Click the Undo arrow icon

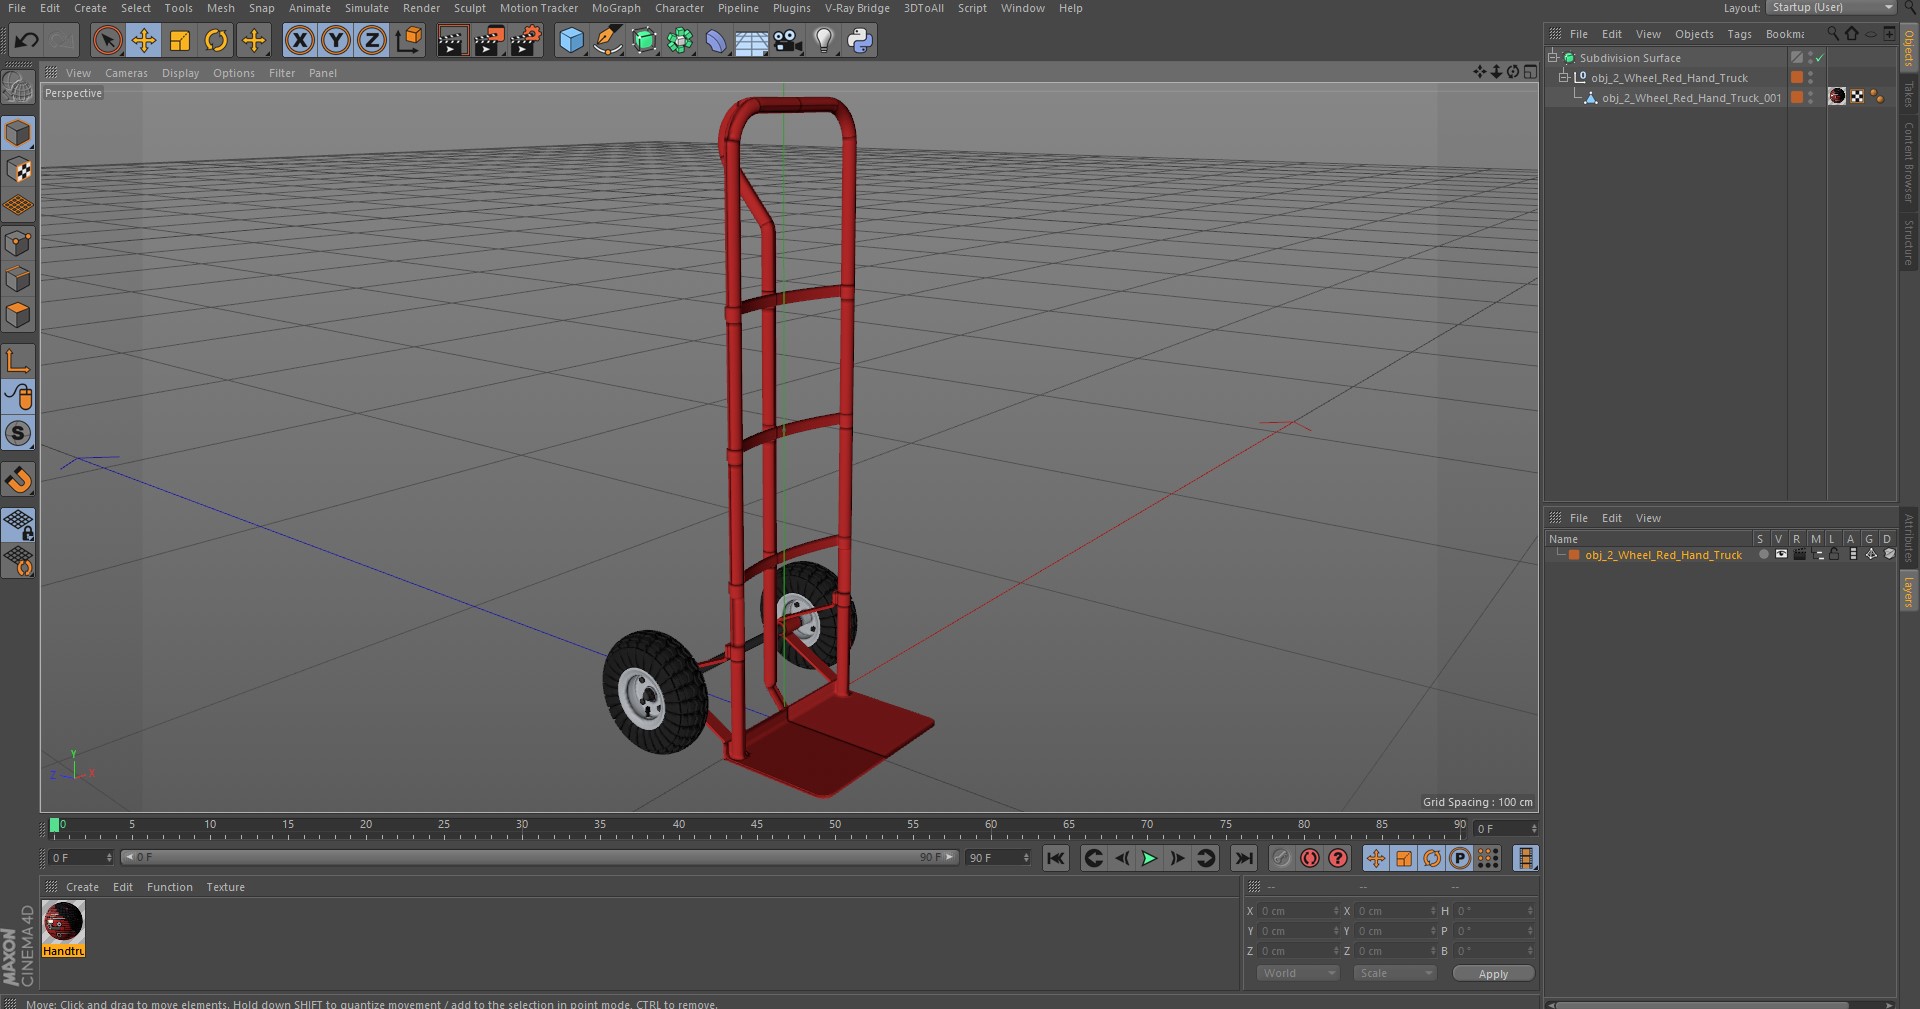(x=27, y=41)
